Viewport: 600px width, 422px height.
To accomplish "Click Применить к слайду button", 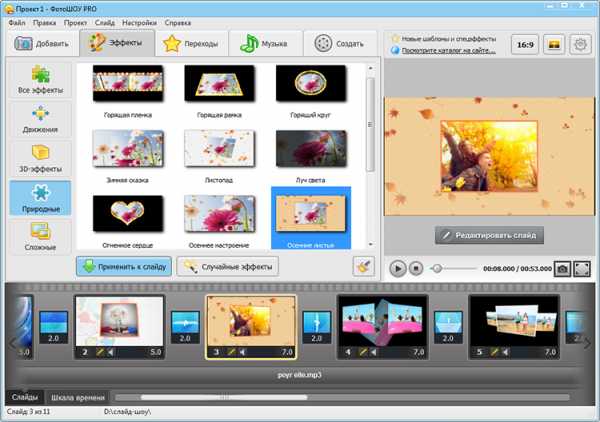I will (124, 266).
